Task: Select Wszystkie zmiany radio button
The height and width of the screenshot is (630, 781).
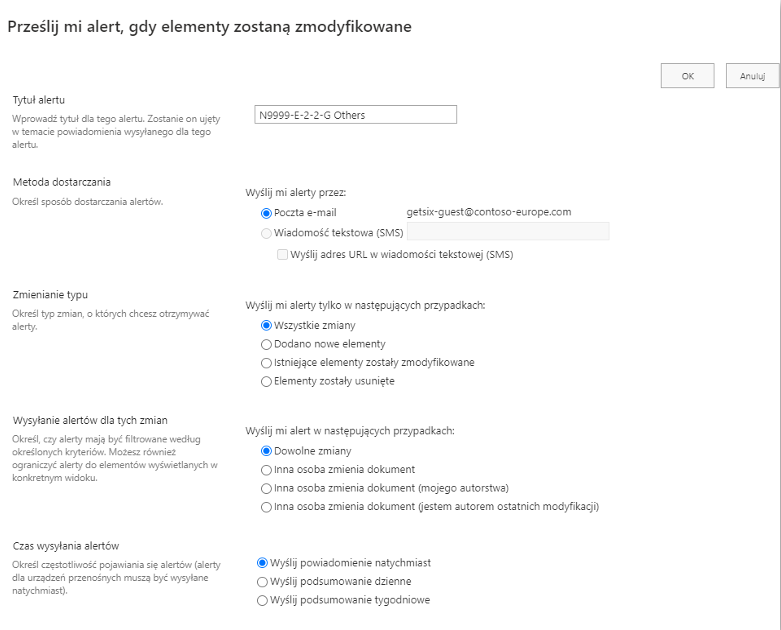Action: click(266, 326)
